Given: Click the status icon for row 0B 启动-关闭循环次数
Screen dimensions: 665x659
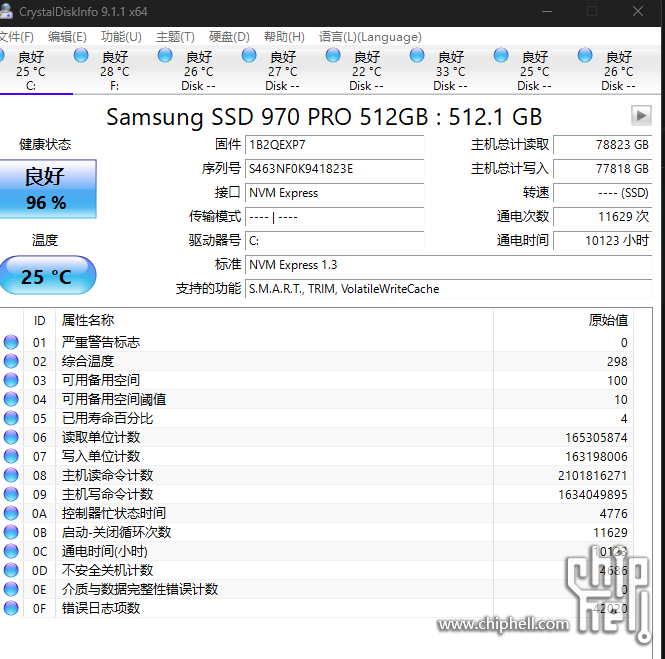Looking at the screenshot, I should click(11, 532).
